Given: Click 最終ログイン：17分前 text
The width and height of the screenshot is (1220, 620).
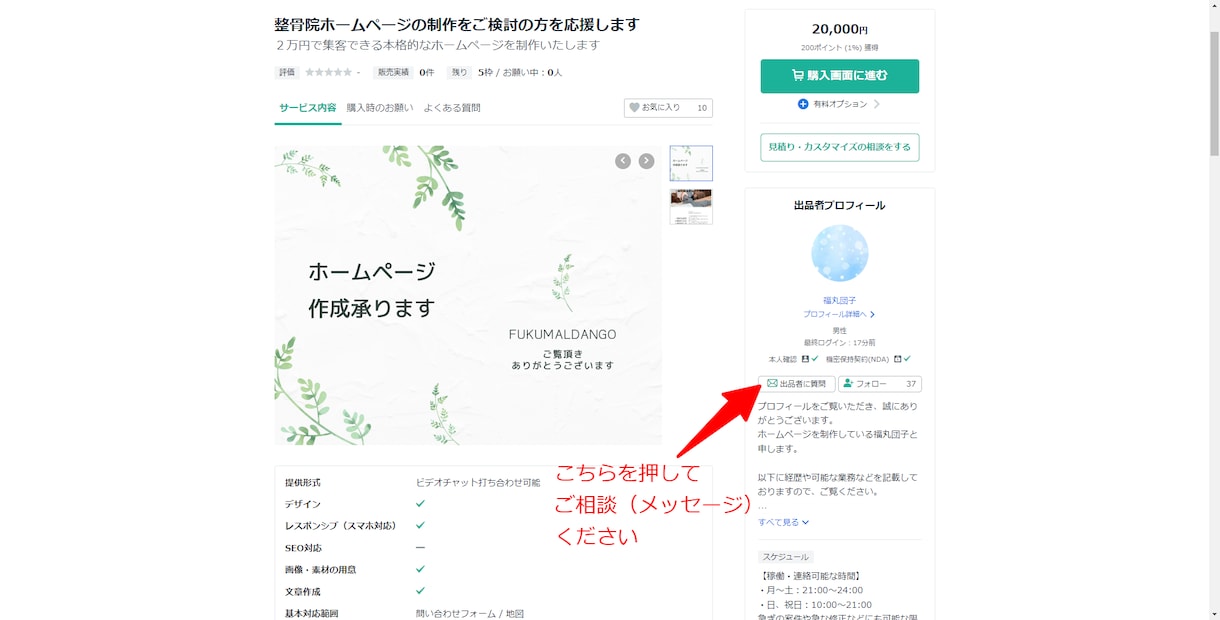Looking at the screenshot, I should click(839, 343).
